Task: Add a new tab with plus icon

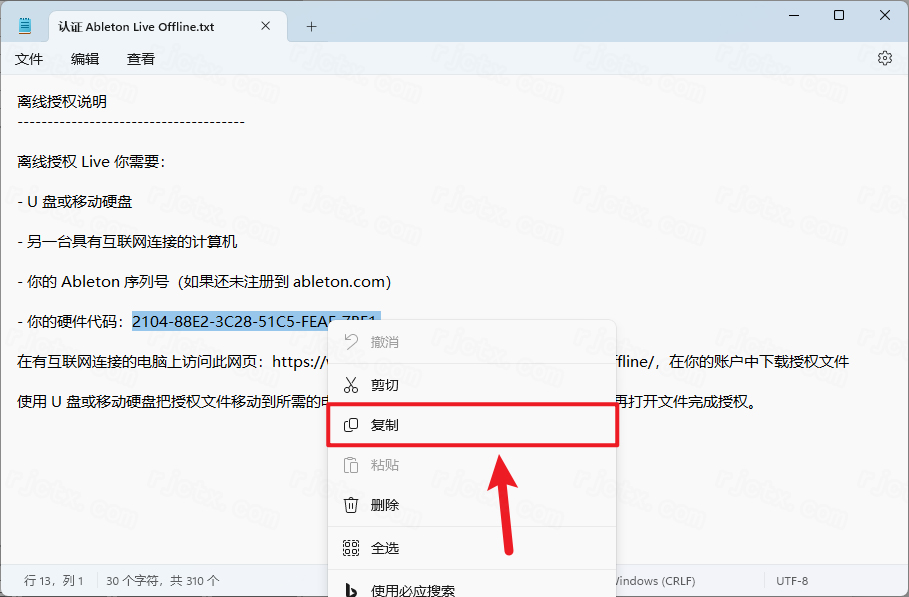Action: 311,27
